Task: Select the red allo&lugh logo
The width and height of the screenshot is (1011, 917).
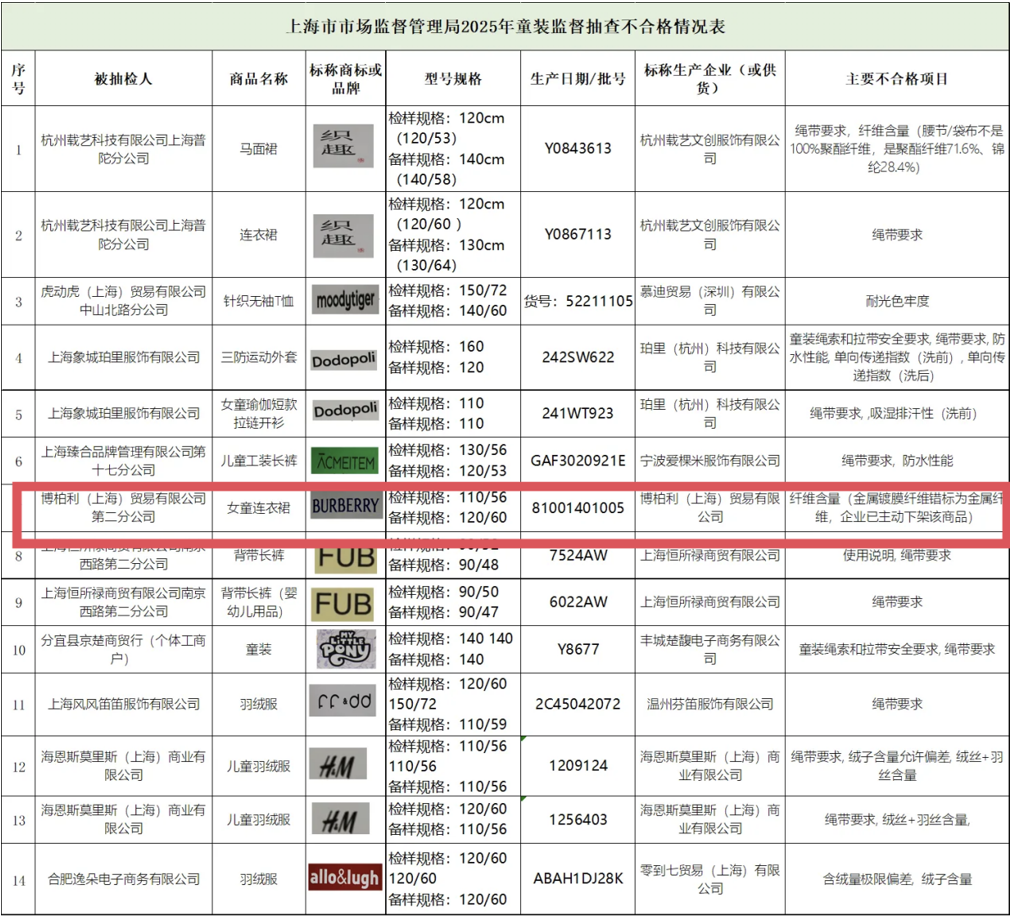Action: 345,878
